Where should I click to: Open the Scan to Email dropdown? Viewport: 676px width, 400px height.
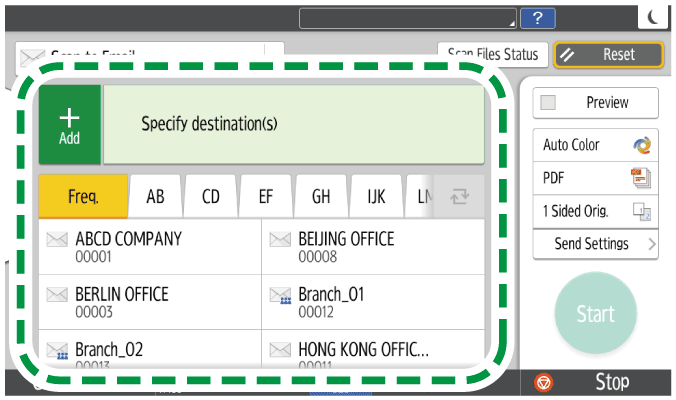150,54
